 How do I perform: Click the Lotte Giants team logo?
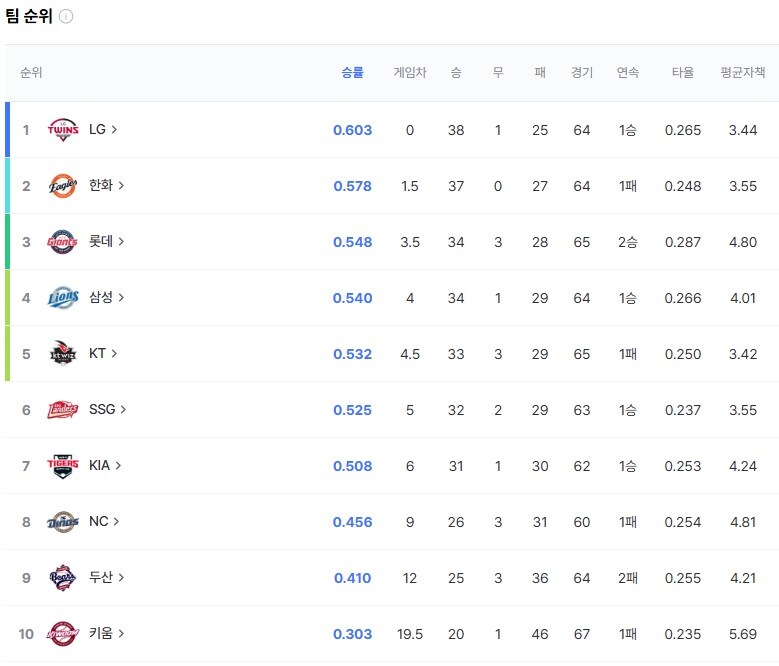tap(63, 242)
